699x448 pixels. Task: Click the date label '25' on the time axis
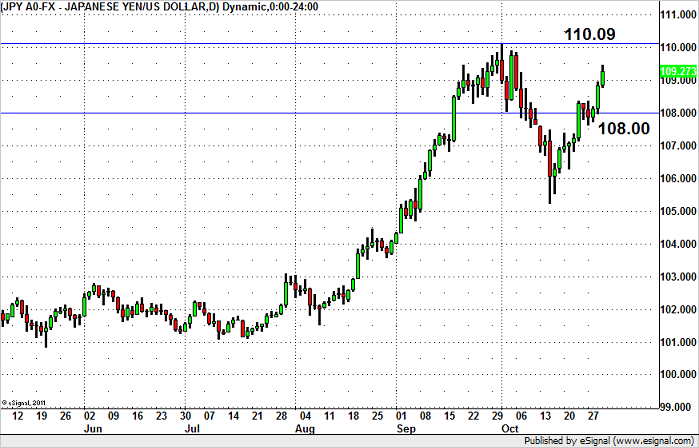click(378, 416)
